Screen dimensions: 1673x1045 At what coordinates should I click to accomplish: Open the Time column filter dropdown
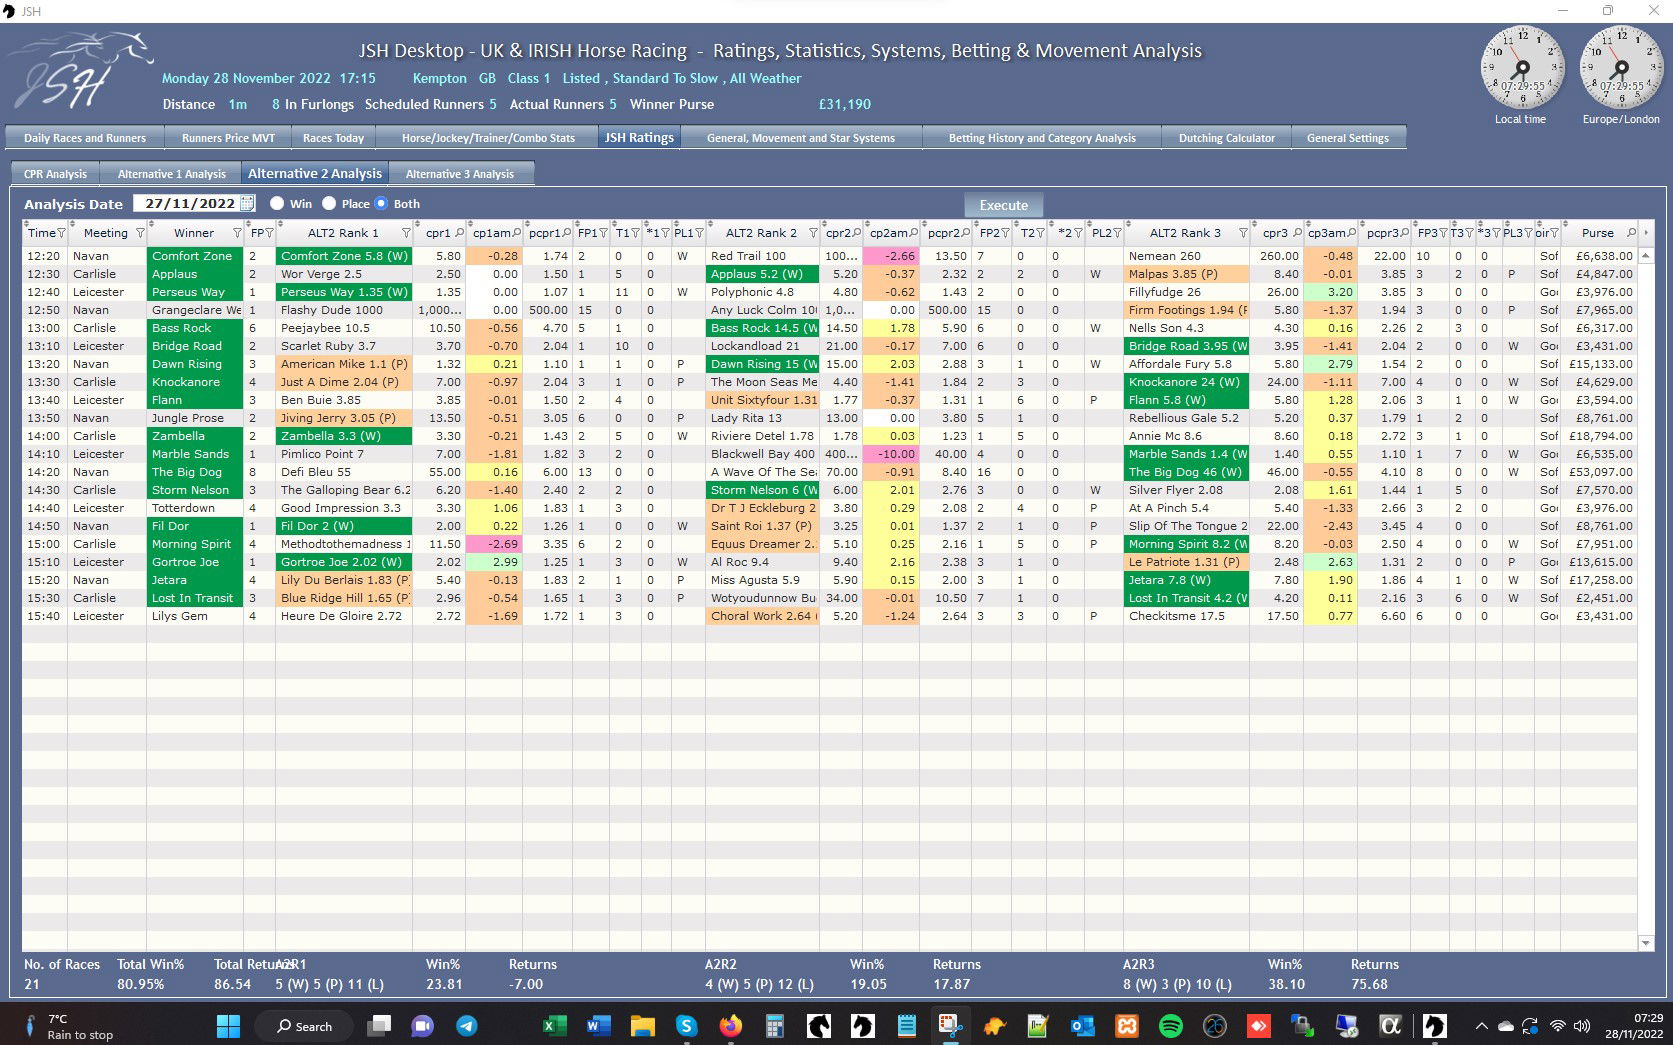tap(61, 233)
